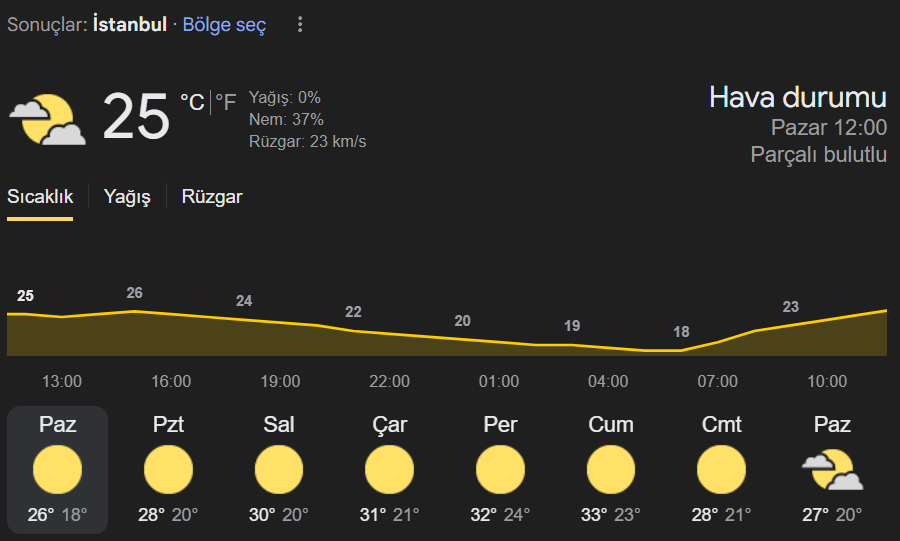Switch temperature unit to °C

(192, 103)
